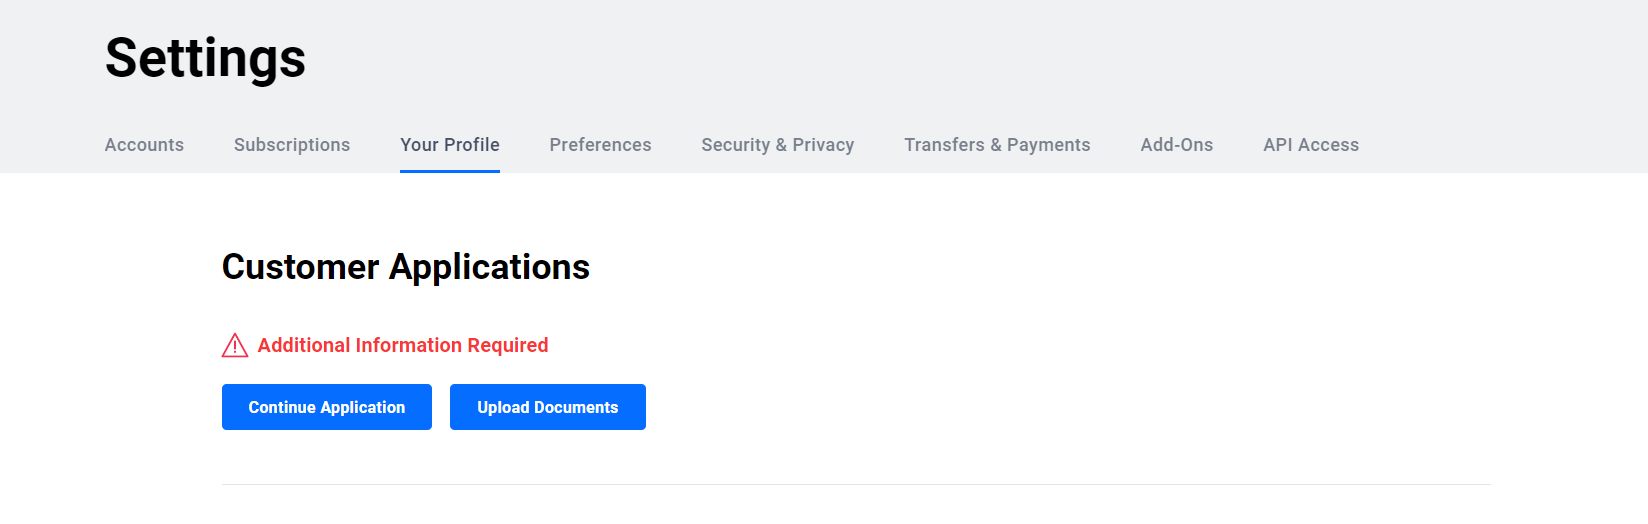The image size is (1648, 524).
Task: Select the Your Profile tab
Action: coord(450,145)
